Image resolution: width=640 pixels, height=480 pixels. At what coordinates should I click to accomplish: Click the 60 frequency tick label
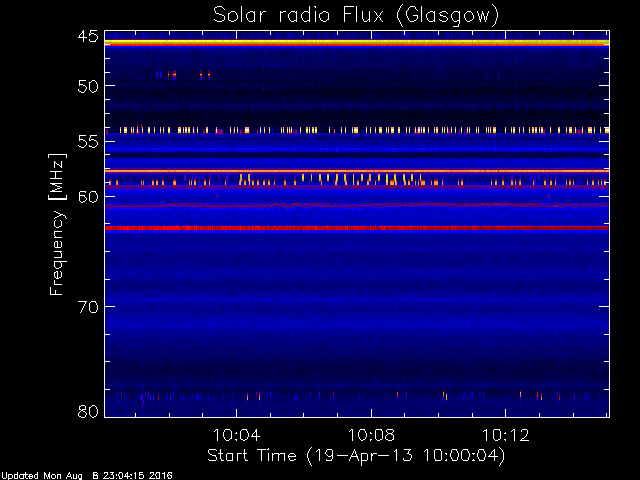(88, 197)
